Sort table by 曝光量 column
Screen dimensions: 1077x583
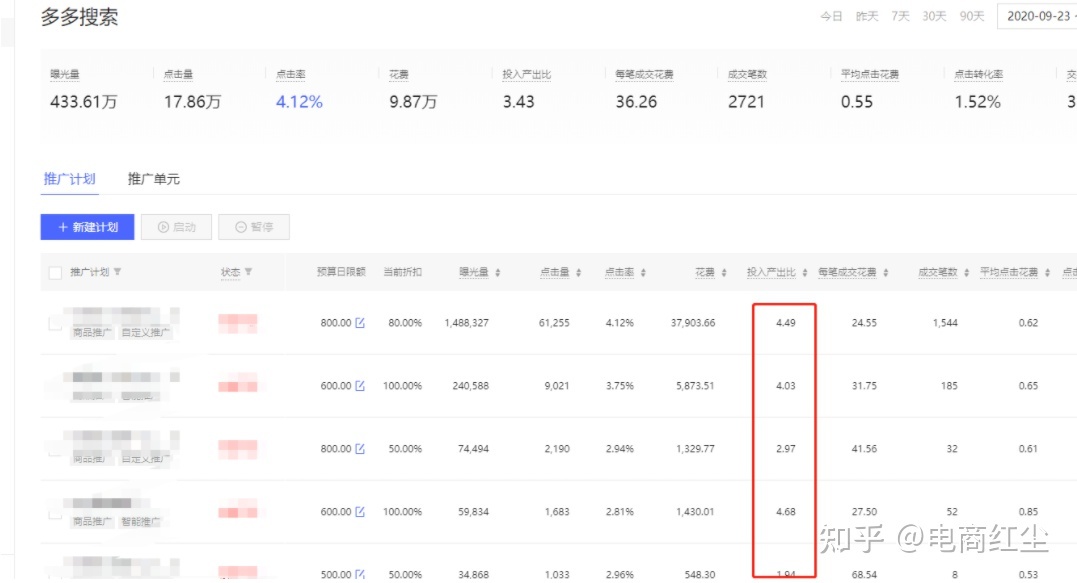coord(497,273)
